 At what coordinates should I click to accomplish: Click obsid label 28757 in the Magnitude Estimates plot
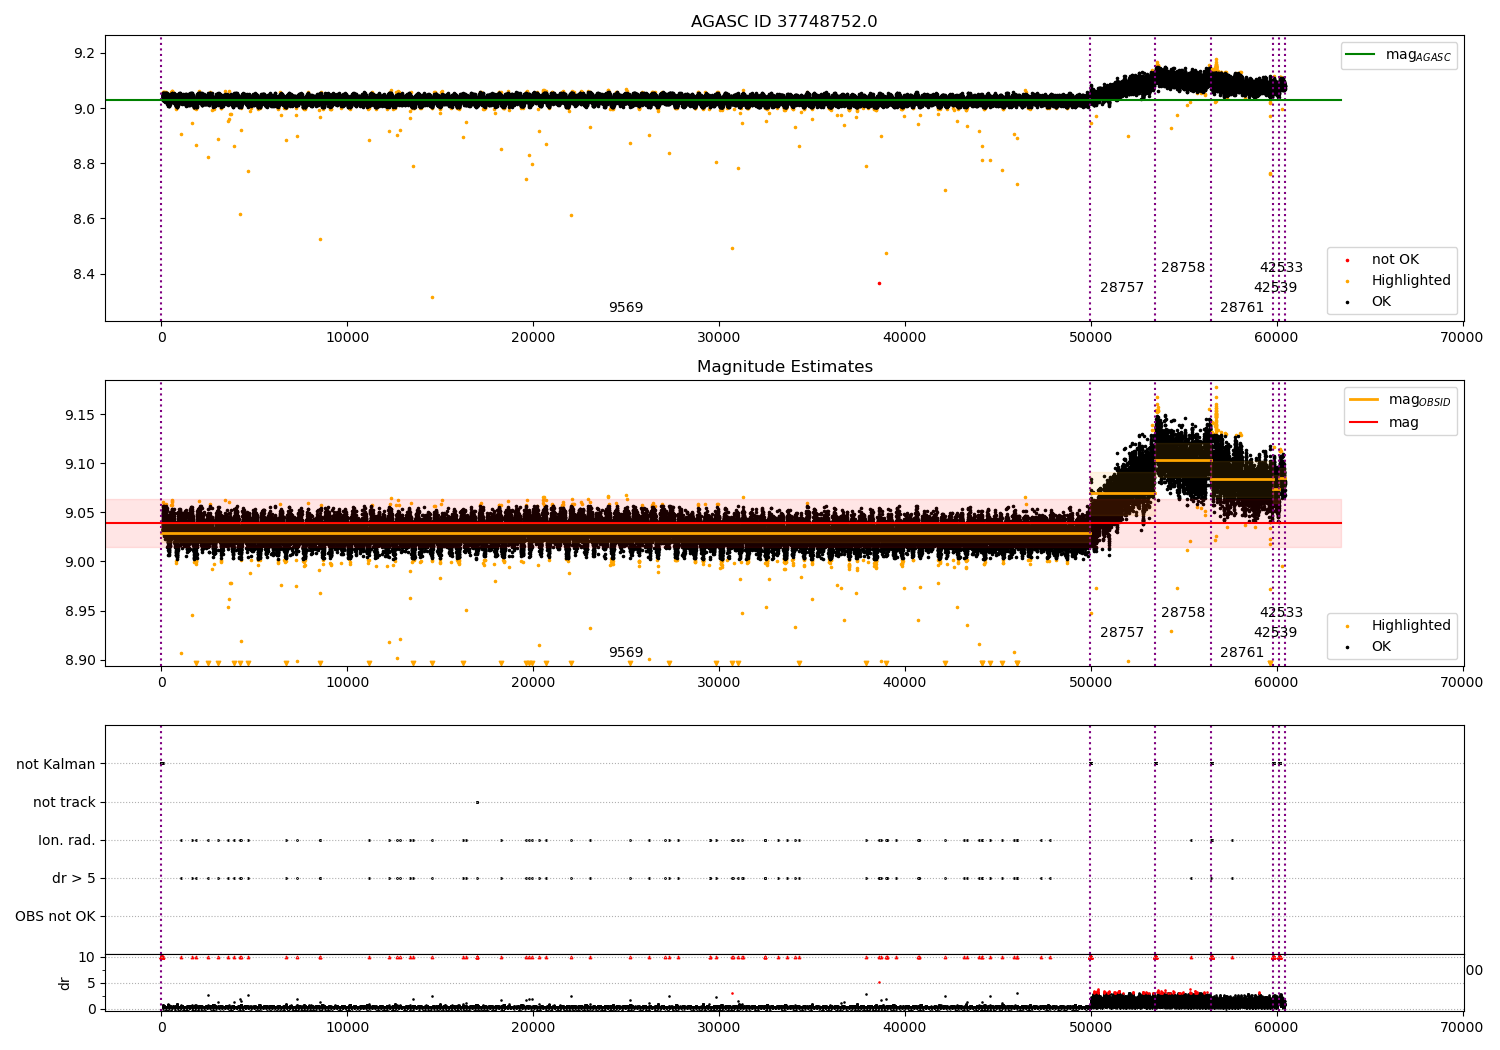point(1122,633)
